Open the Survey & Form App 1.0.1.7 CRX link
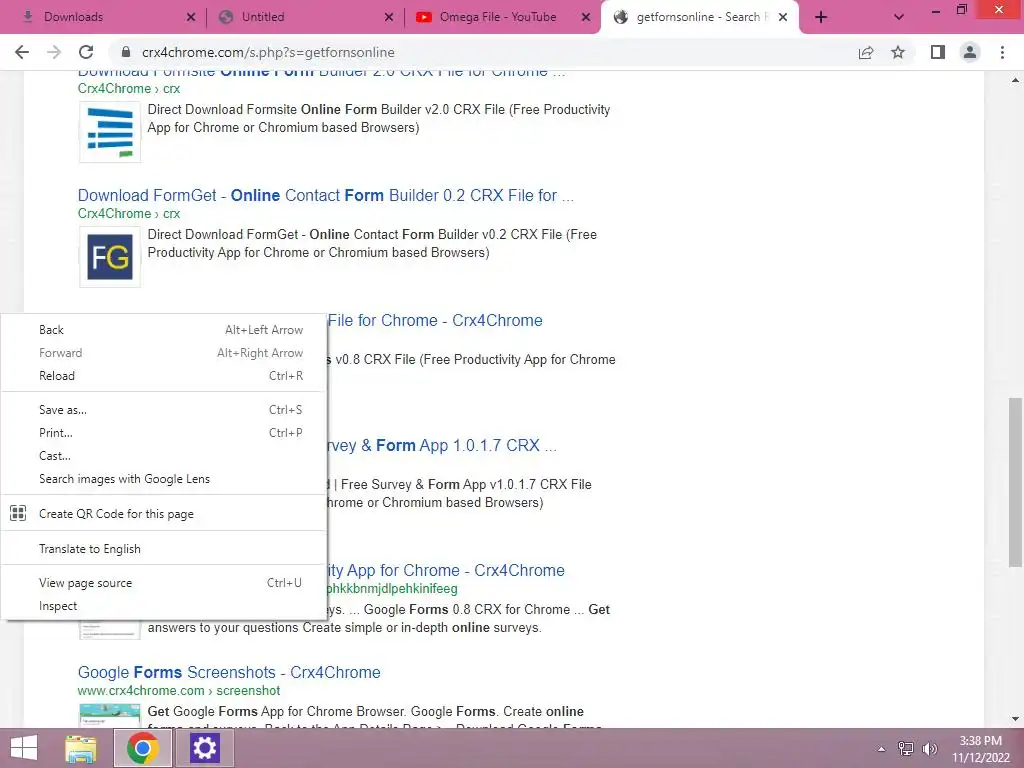 [441, 445]
